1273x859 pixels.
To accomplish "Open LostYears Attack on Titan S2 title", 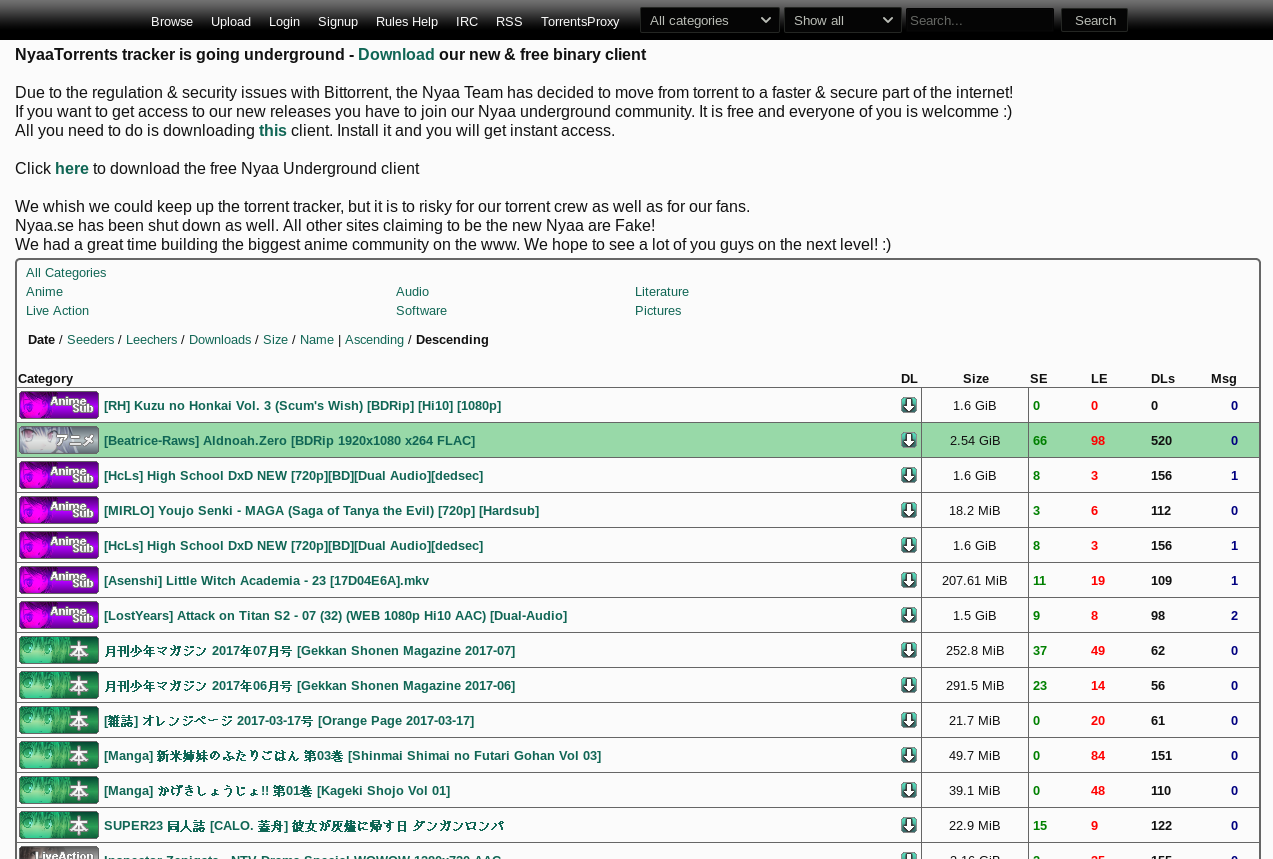I will (335, 616).
